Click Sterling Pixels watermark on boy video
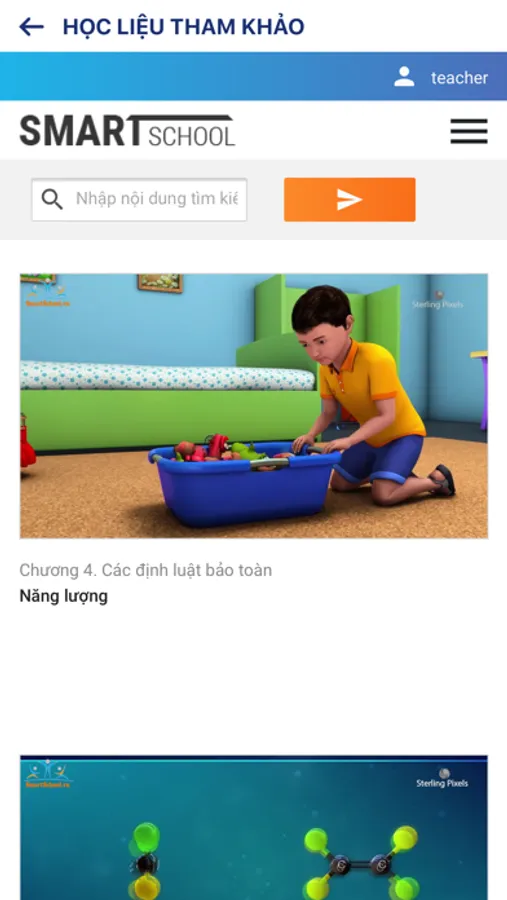Screen dimensions: 507x900 point(438,300)
